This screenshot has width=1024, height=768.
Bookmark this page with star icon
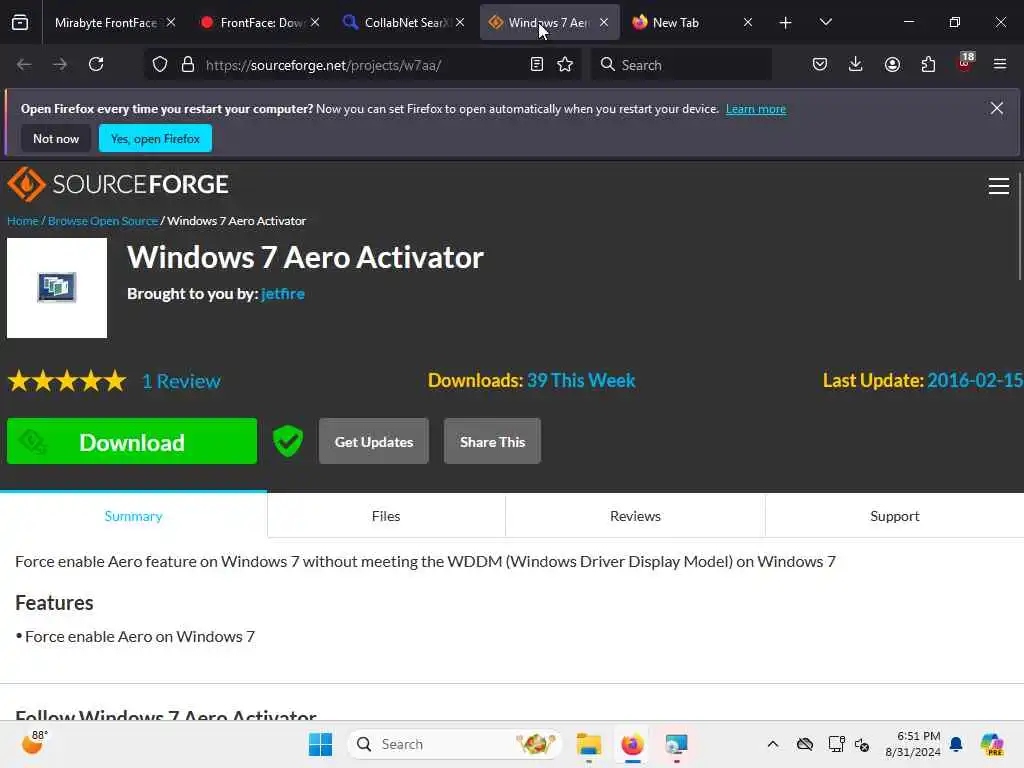pyautogui.click(x=565, y=65)
